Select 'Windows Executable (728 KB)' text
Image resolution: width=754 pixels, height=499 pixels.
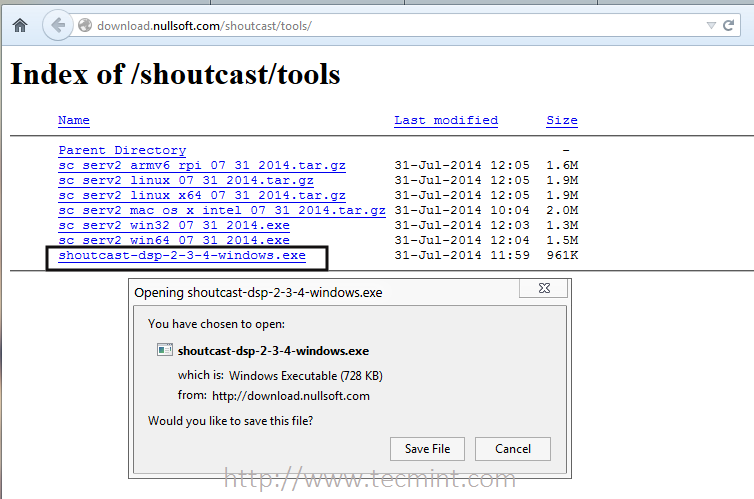306,375
